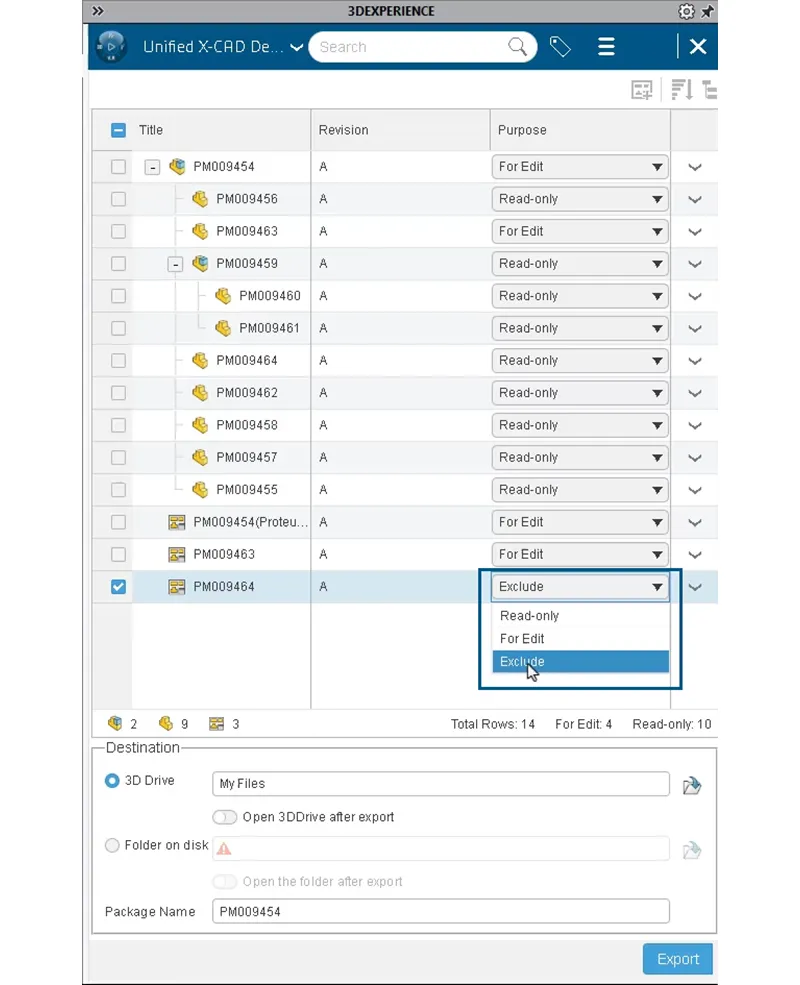The width and height of the screenshot is (800, 985).
Task: Open Purpose dropdown for PM009456
Action: (x=579, y=199)
